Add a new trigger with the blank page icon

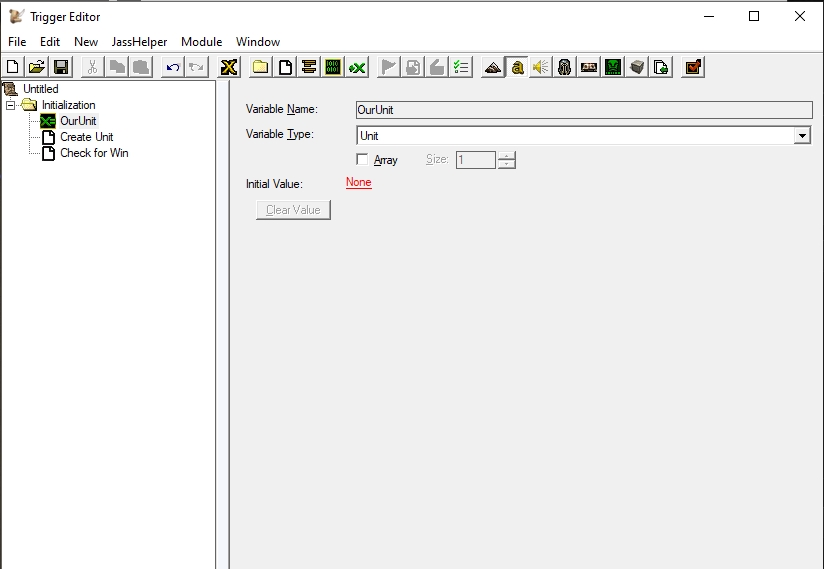point(285,67)
